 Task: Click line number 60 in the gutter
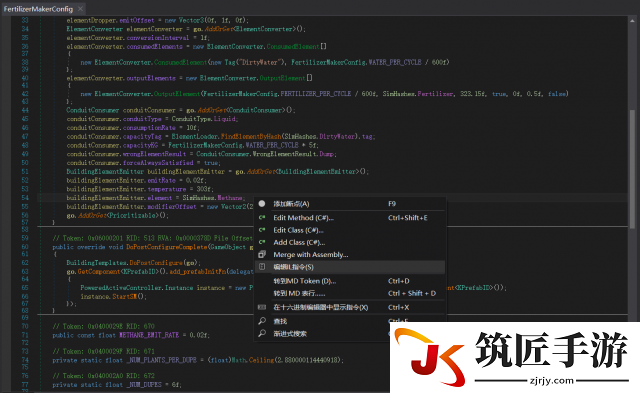pos(25,247)
